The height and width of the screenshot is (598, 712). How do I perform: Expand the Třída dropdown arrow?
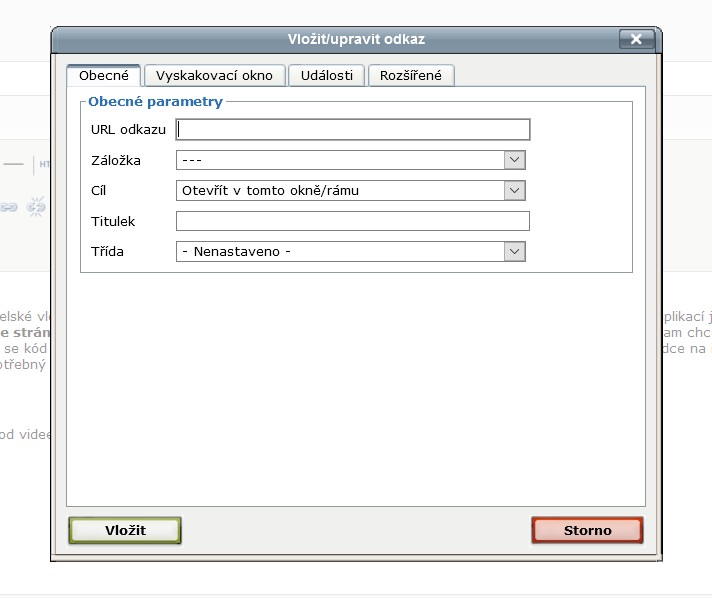click(x=514, y=252)
